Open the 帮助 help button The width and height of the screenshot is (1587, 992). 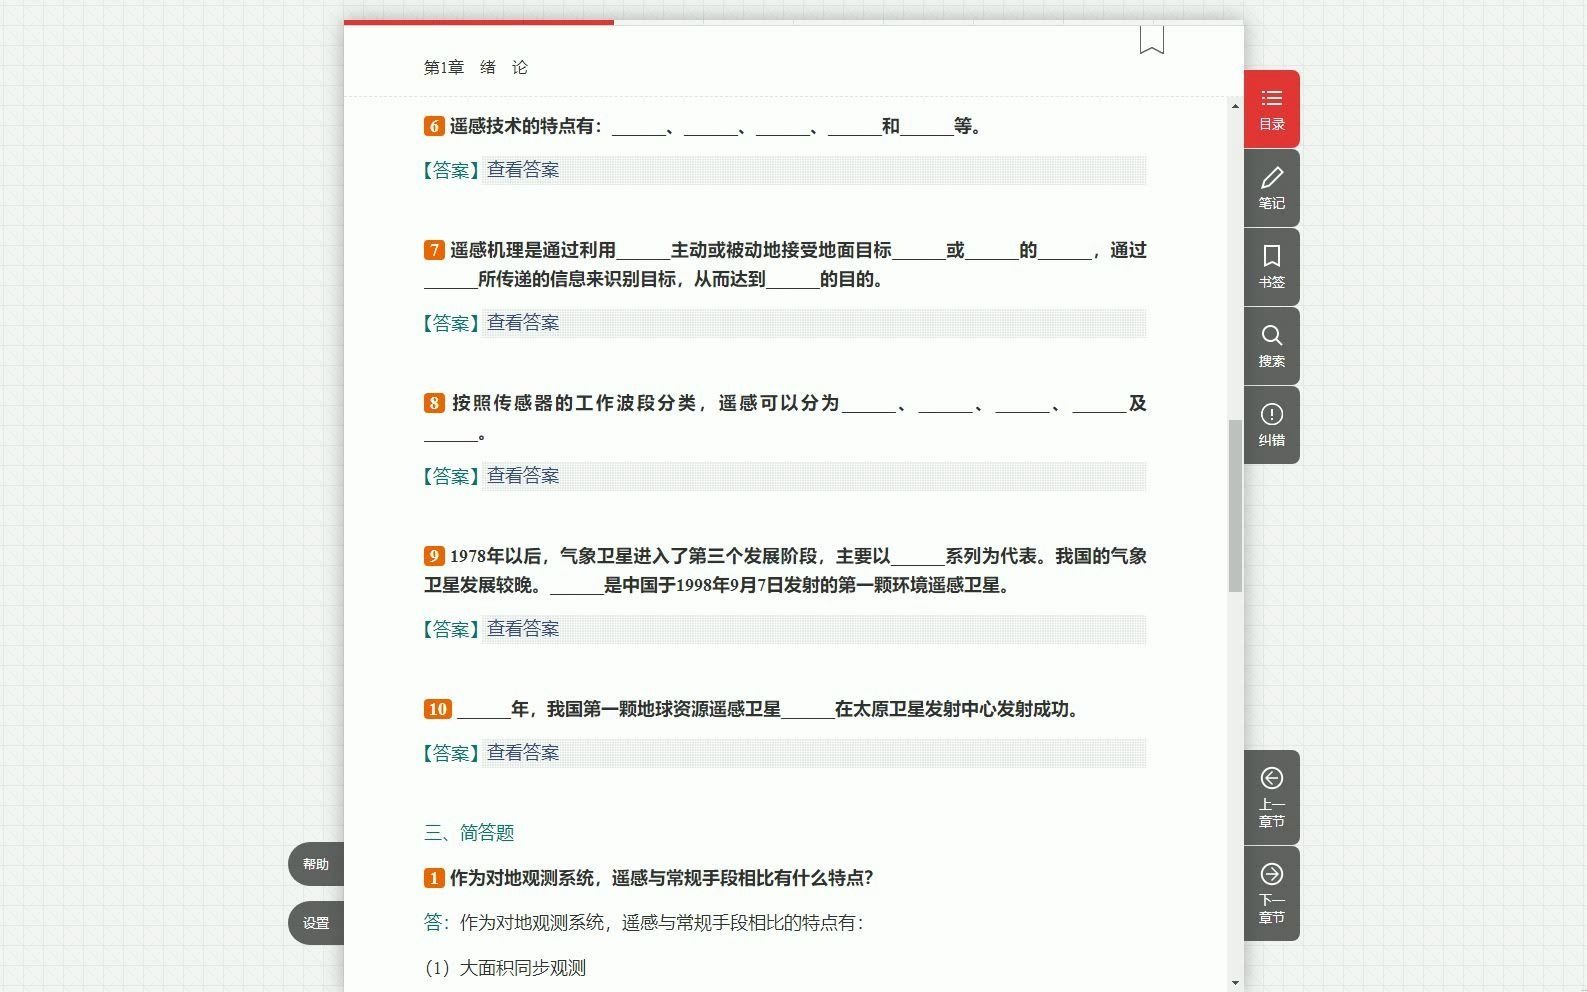(x=316, y=864)
